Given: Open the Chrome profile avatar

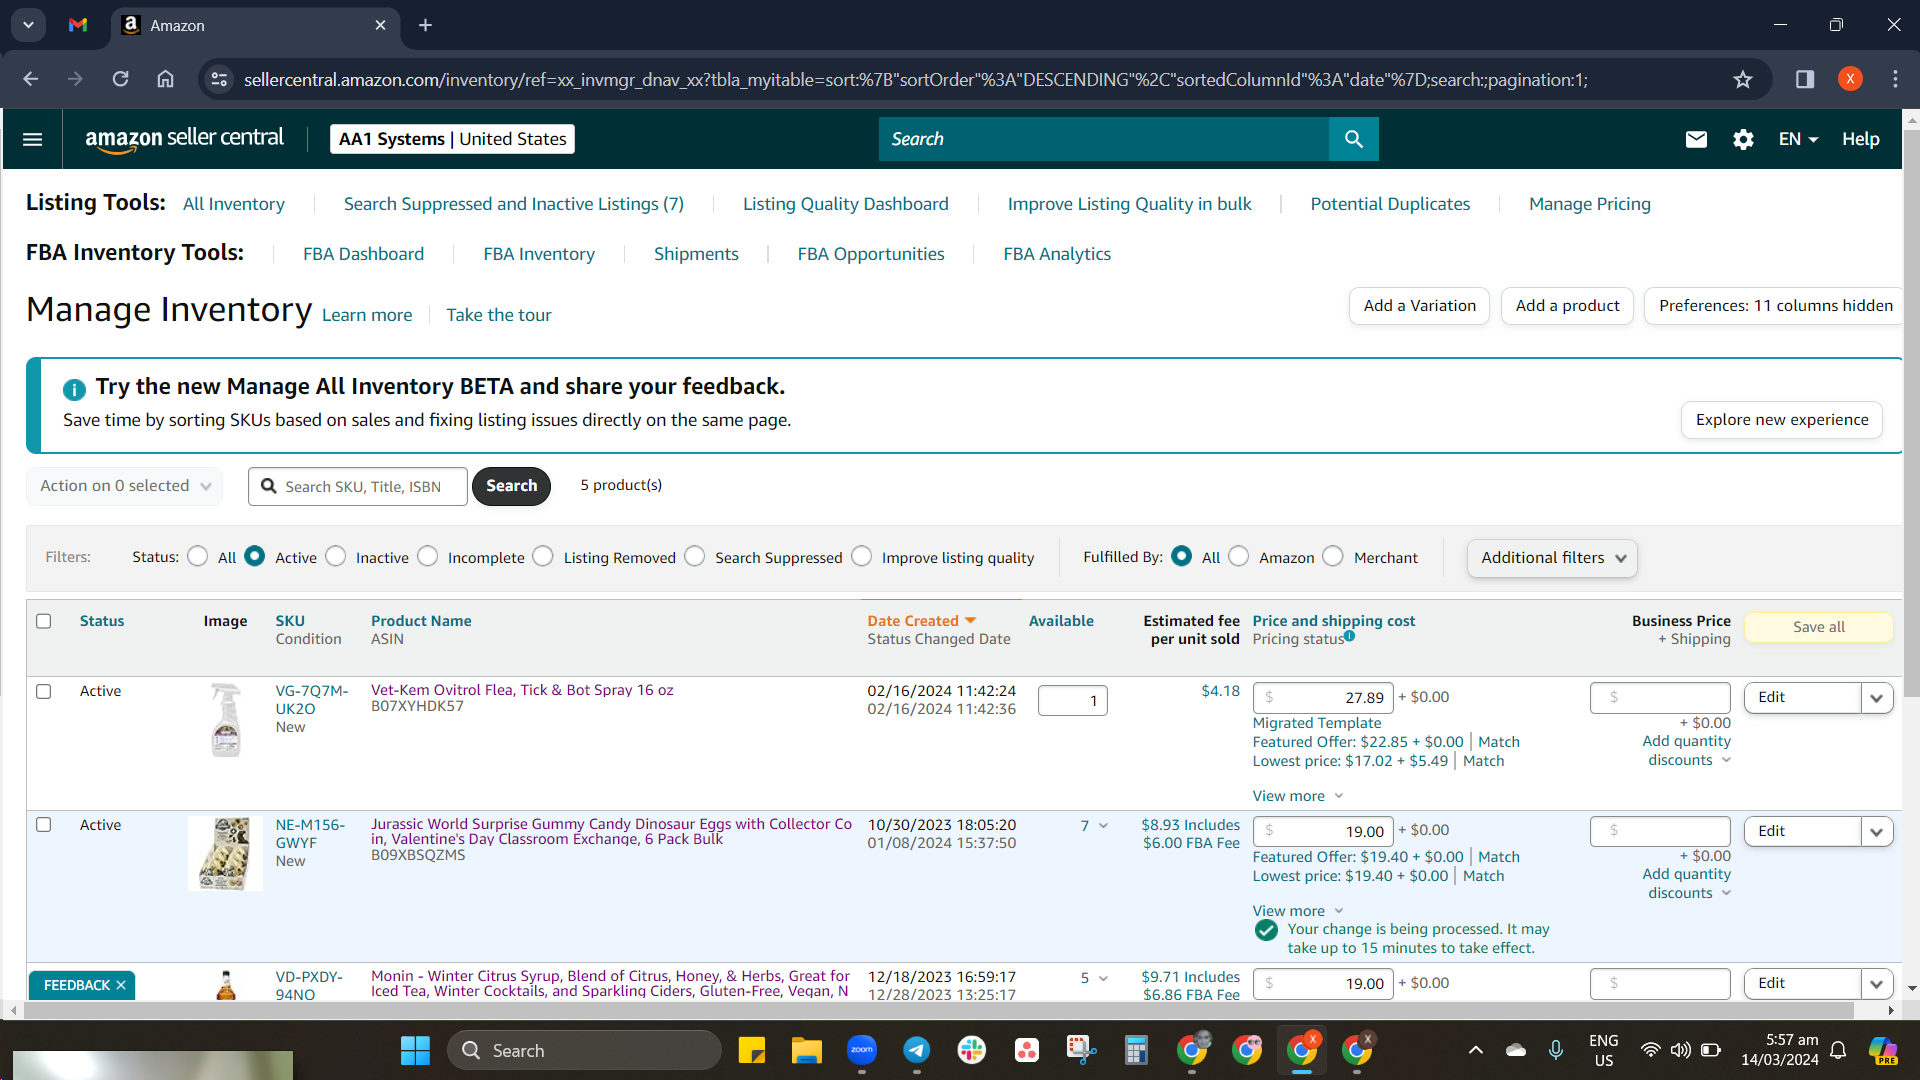Looking at the screenshot, I should click(x=1850, y=79).
